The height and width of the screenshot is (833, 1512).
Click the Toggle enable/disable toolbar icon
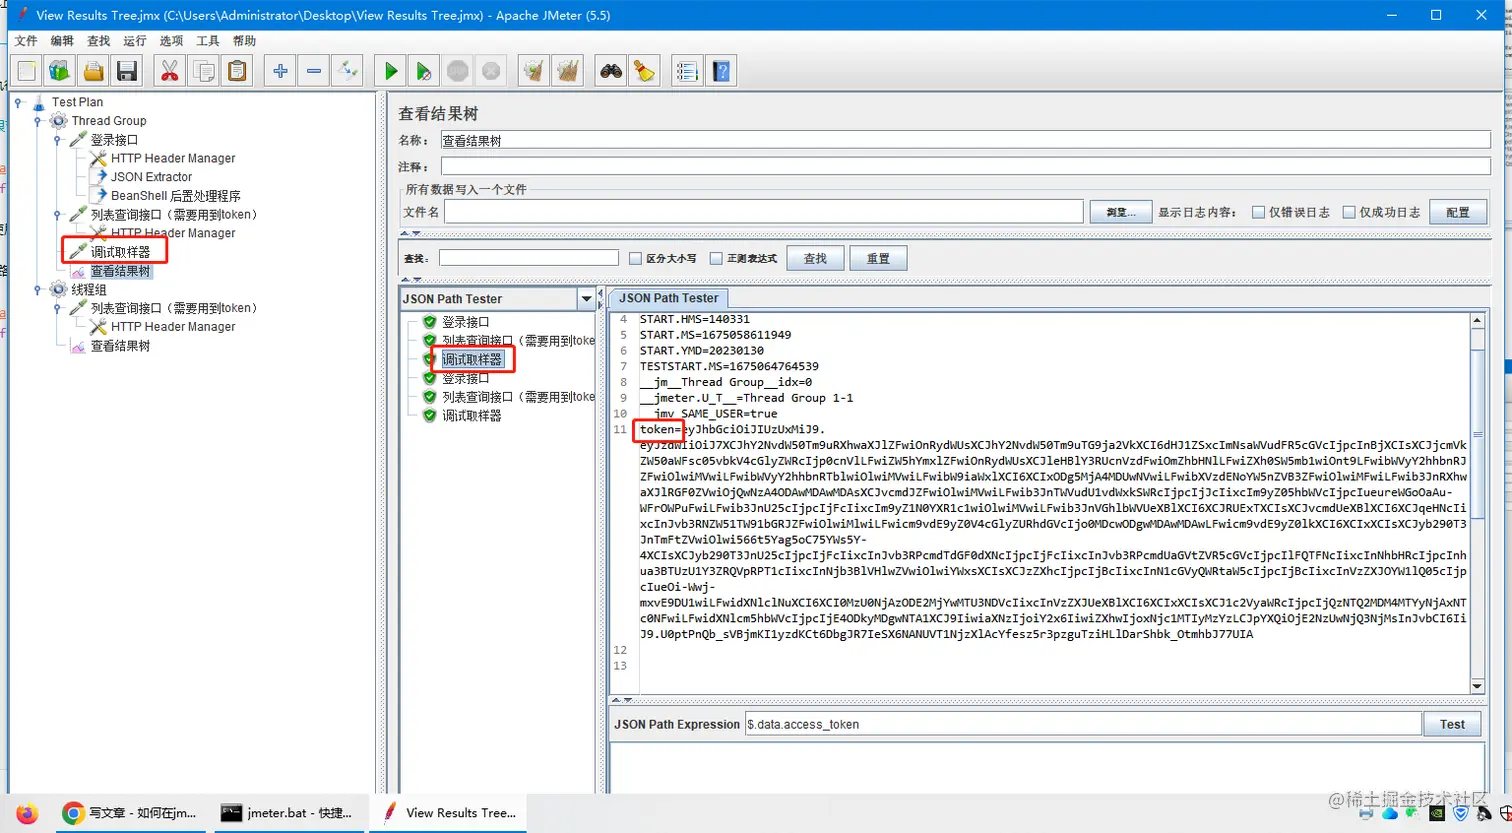pos(347,71)
